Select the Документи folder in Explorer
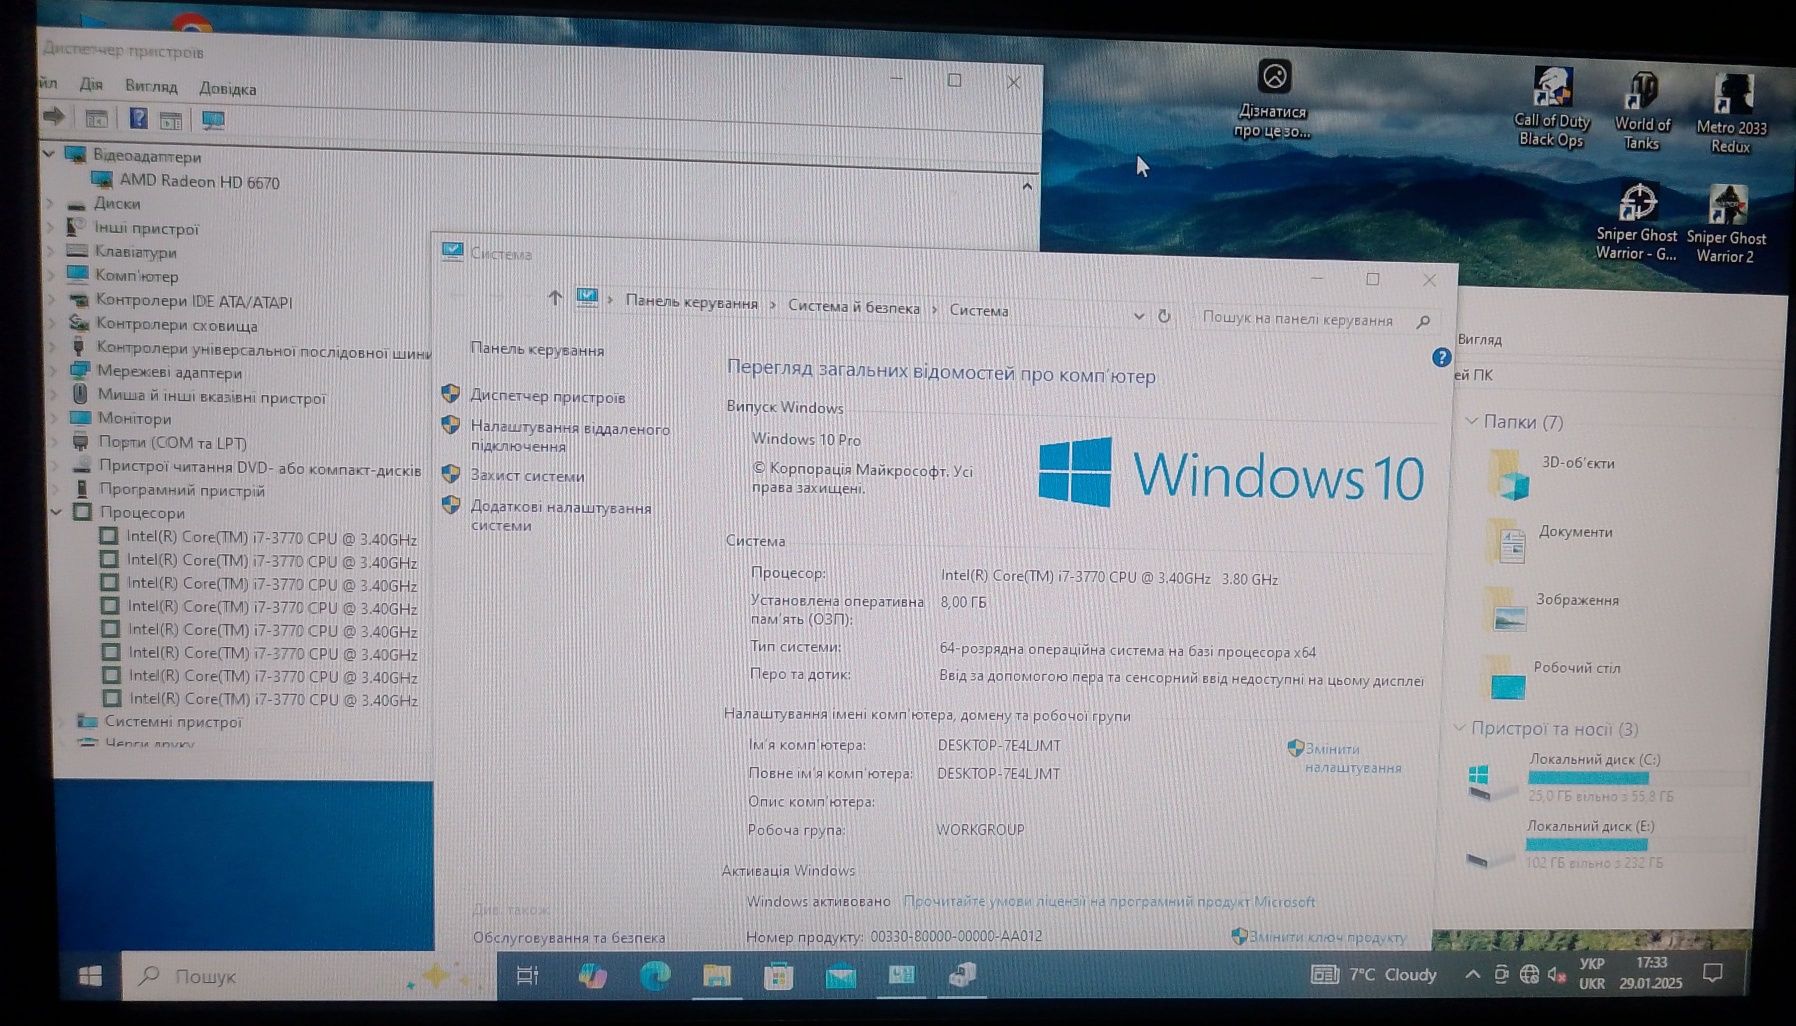This screenshot has width=1796, height=1026. [x=1551, y=541]
